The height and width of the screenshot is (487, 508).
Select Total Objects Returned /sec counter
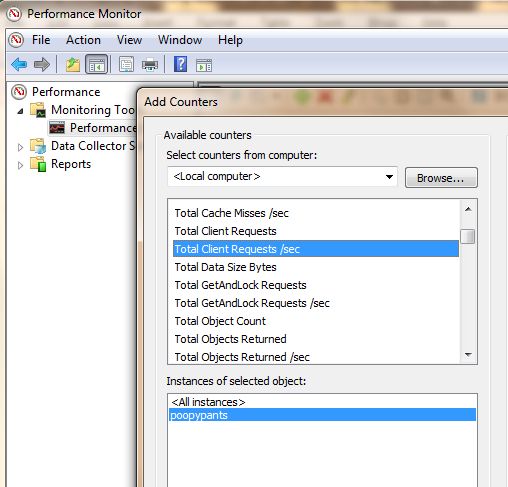point(316,357)
